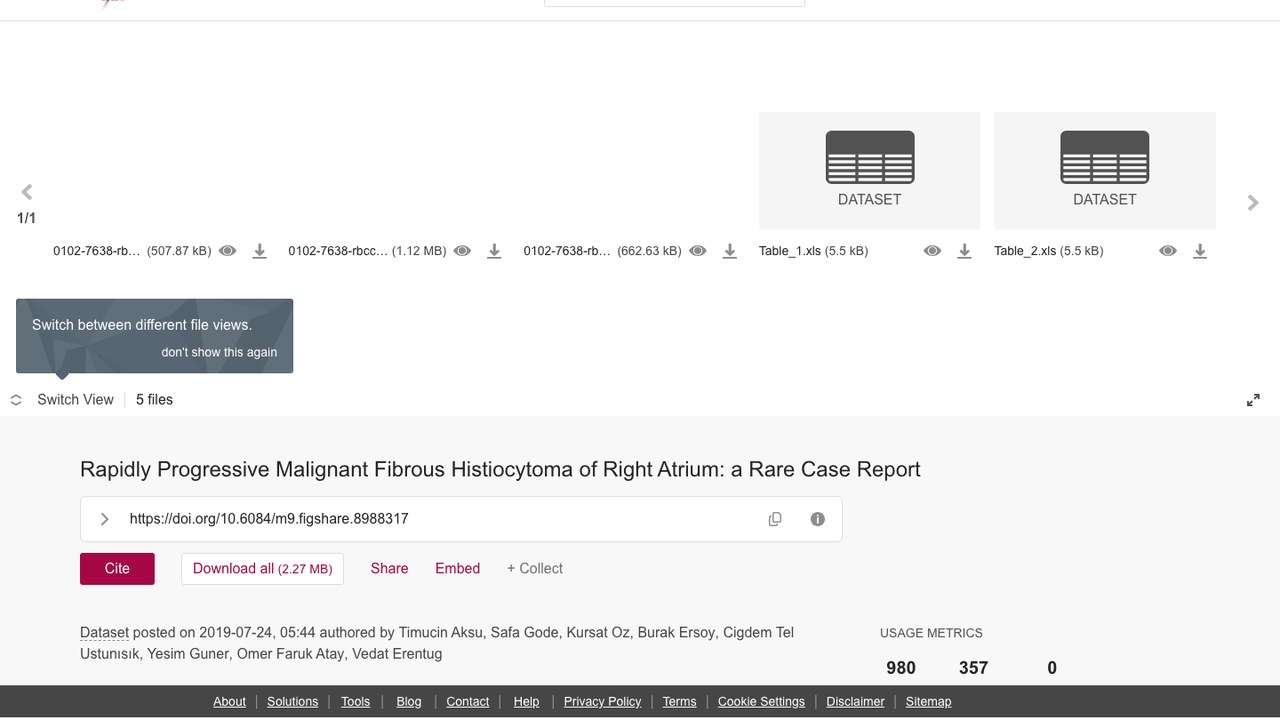Download the 1.12 MB file

[494, 251]
